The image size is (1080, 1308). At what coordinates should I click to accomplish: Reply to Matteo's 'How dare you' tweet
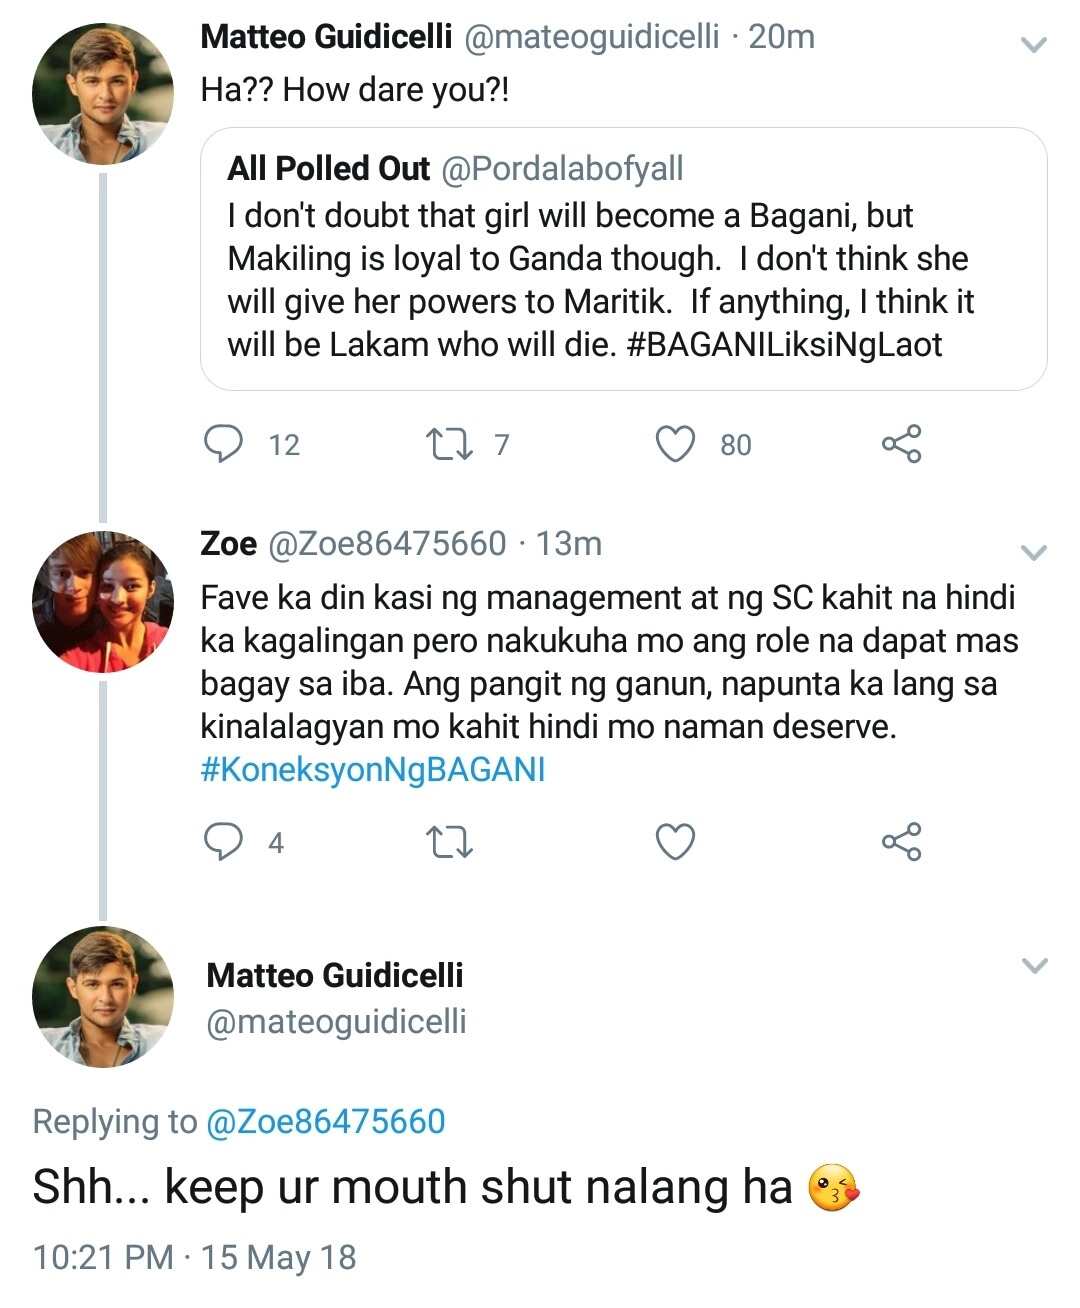point(224,444)
